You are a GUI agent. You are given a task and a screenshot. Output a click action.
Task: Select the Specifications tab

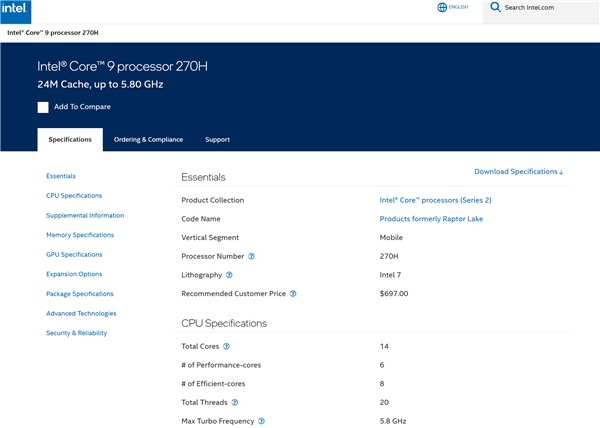pyautogui.click(x=70, y=140)
